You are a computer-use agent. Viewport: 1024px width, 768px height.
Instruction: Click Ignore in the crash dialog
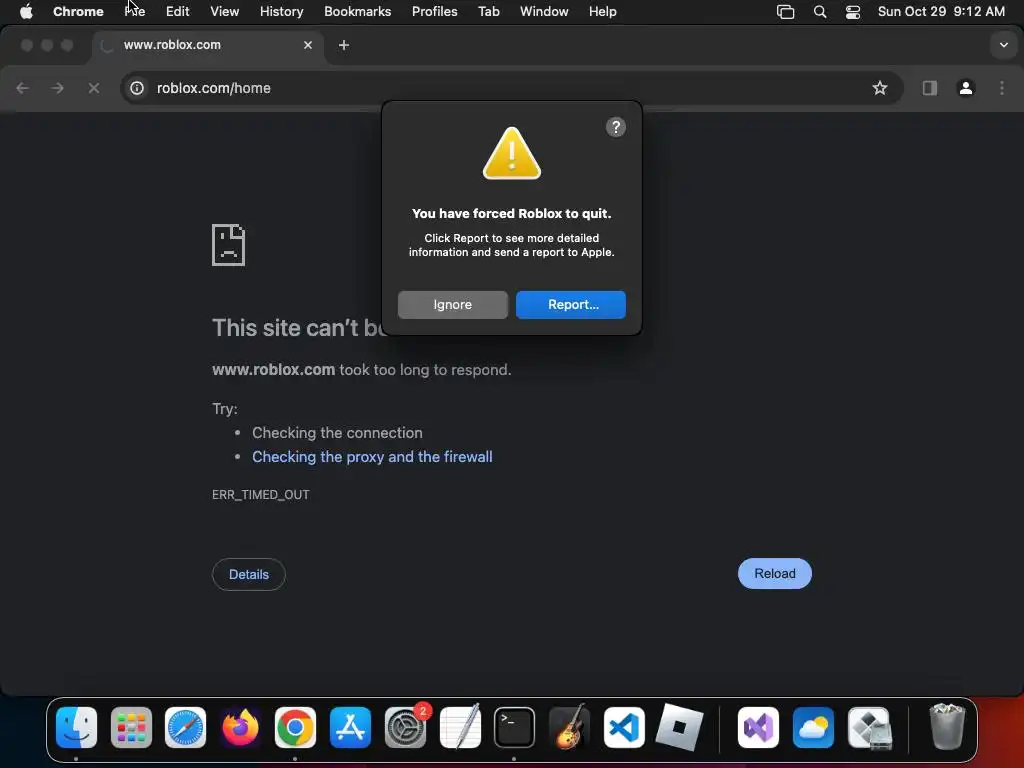click(453, 305)
